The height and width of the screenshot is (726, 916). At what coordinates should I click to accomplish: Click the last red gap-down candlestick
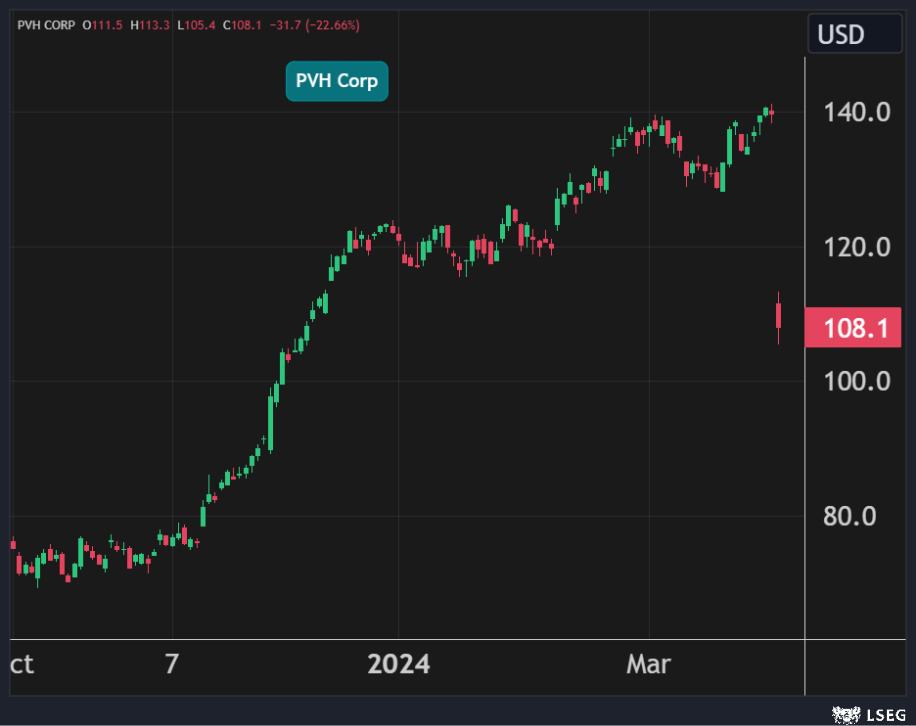[x=779, y=316]
